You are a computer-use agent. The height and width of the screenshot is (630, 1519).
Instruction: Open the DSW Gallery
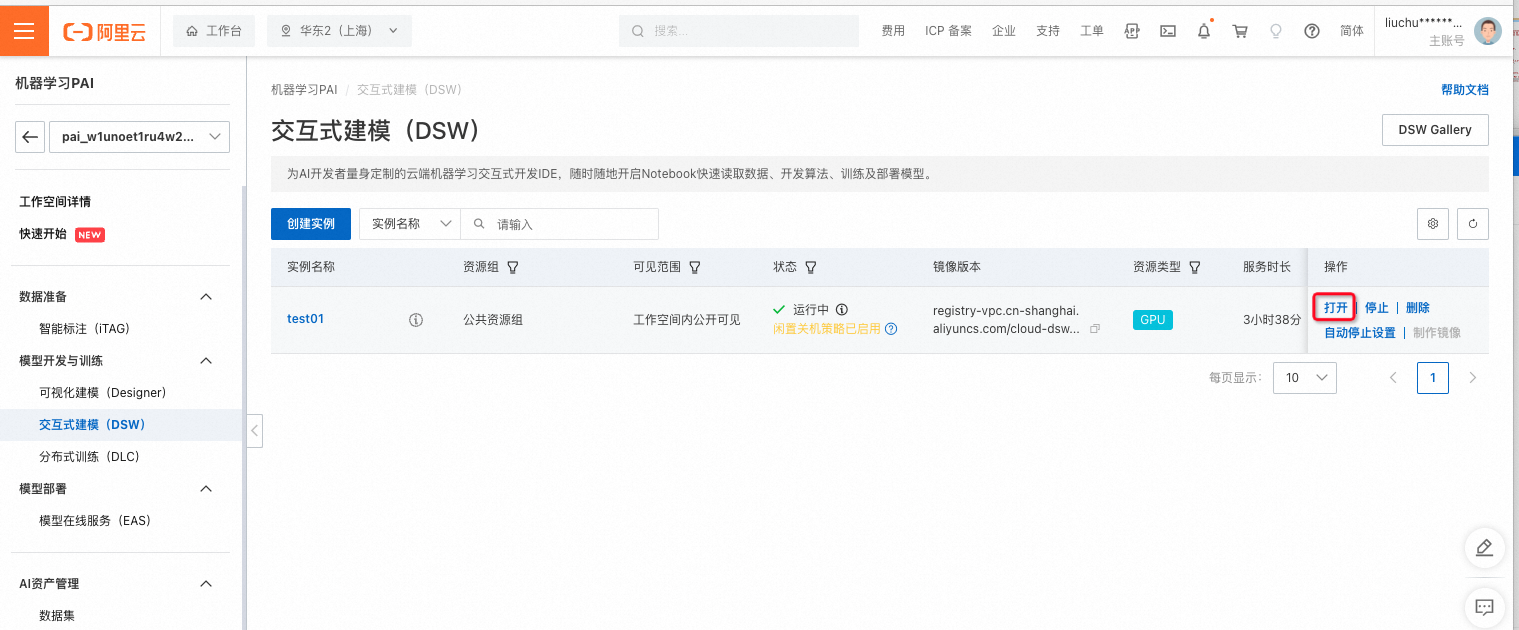(x=1435, y=129)
